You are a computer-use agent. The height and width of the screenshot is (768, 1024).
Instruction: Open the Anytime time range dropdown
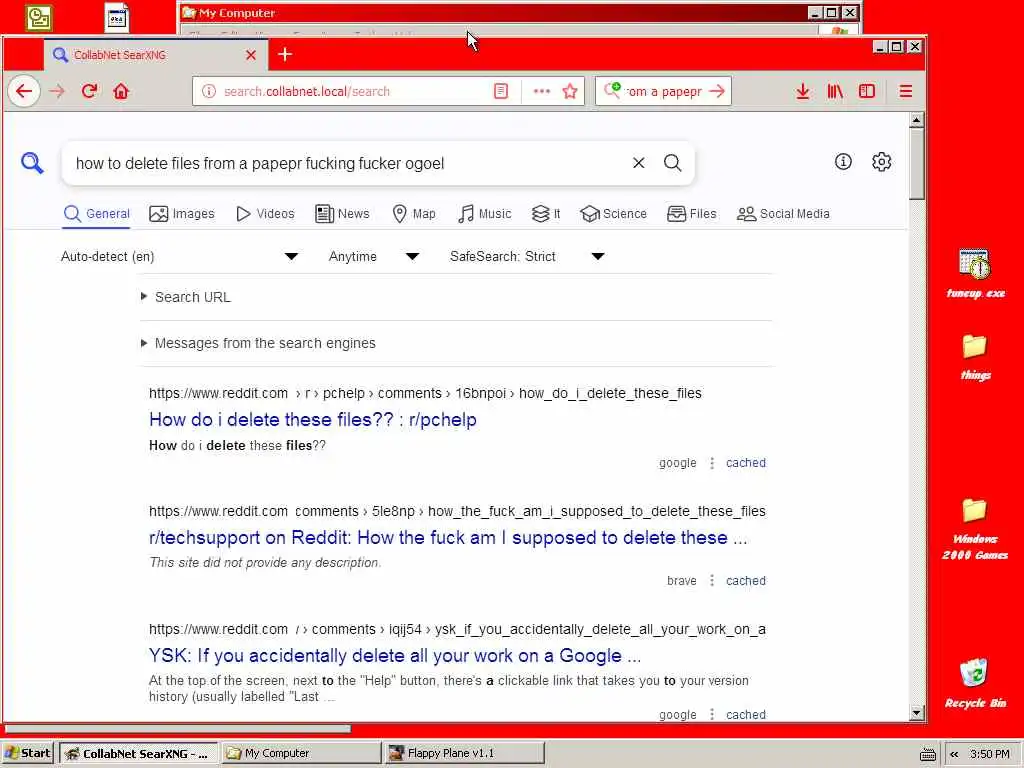point(374,257)
